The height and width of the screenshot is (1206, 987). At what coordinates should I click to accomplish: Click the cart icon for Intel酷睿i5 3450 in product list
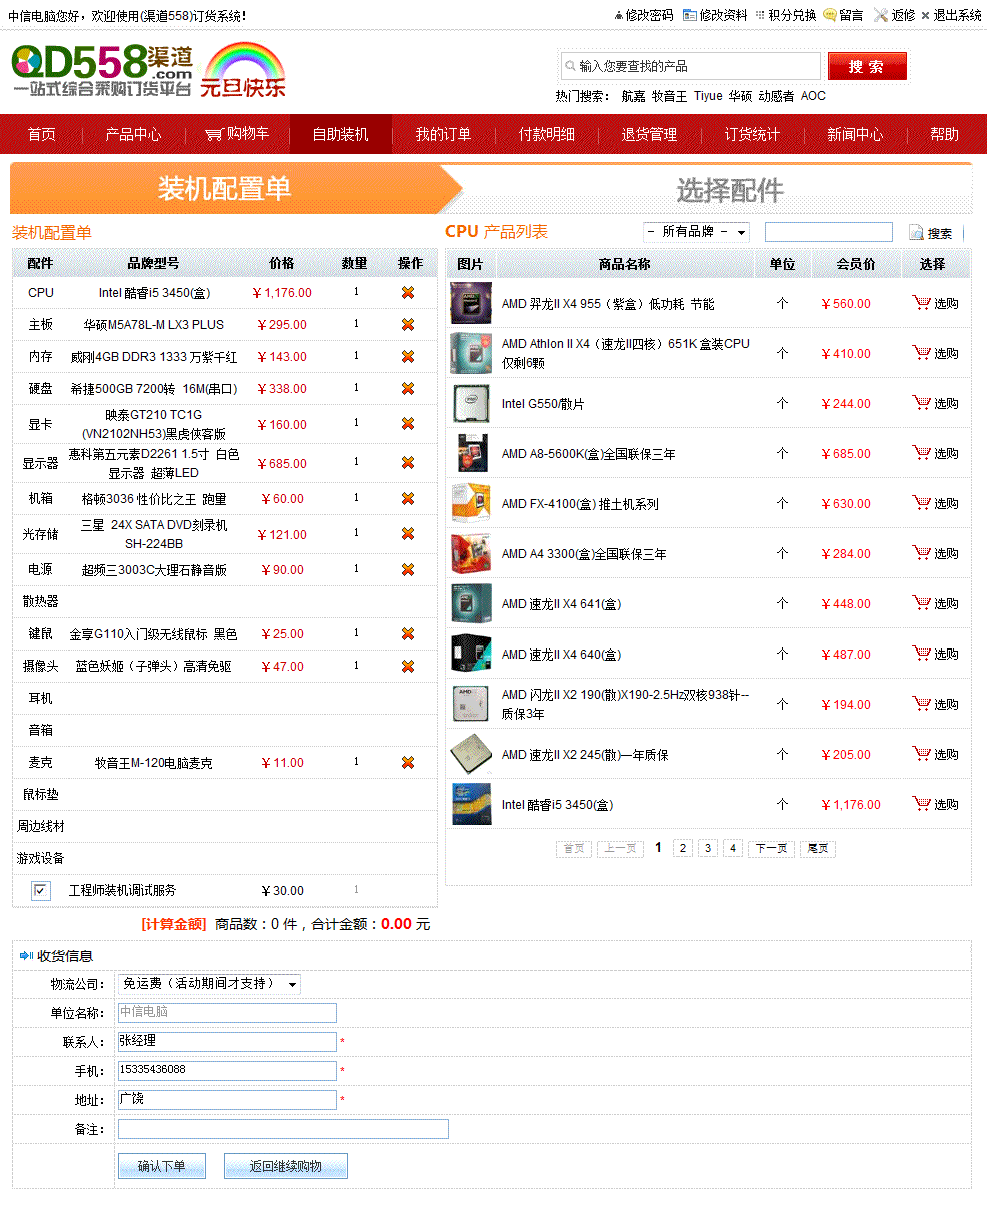click(x=922, y=804)
